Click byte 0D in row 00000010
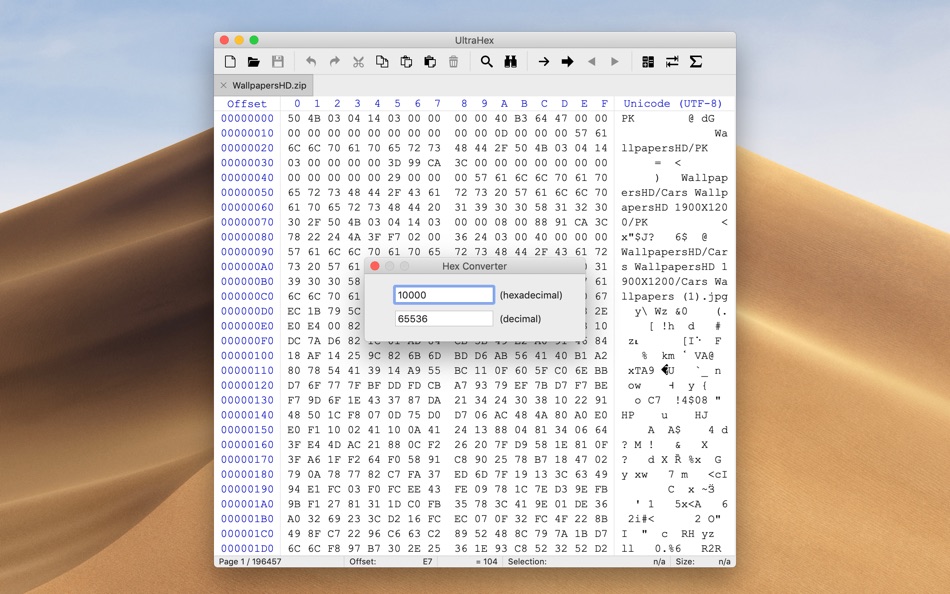 pyautogui.click(x=501, y=133)
